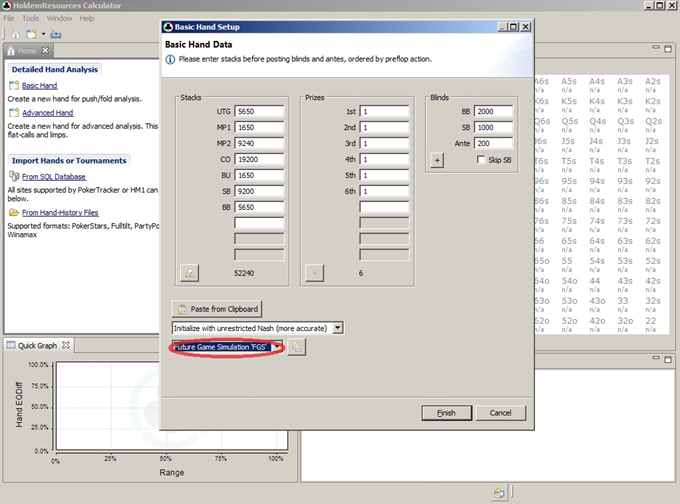Viewport: 680px width, 504px height.
Task: Click the 1st prize field
Action: pos(384,111)
